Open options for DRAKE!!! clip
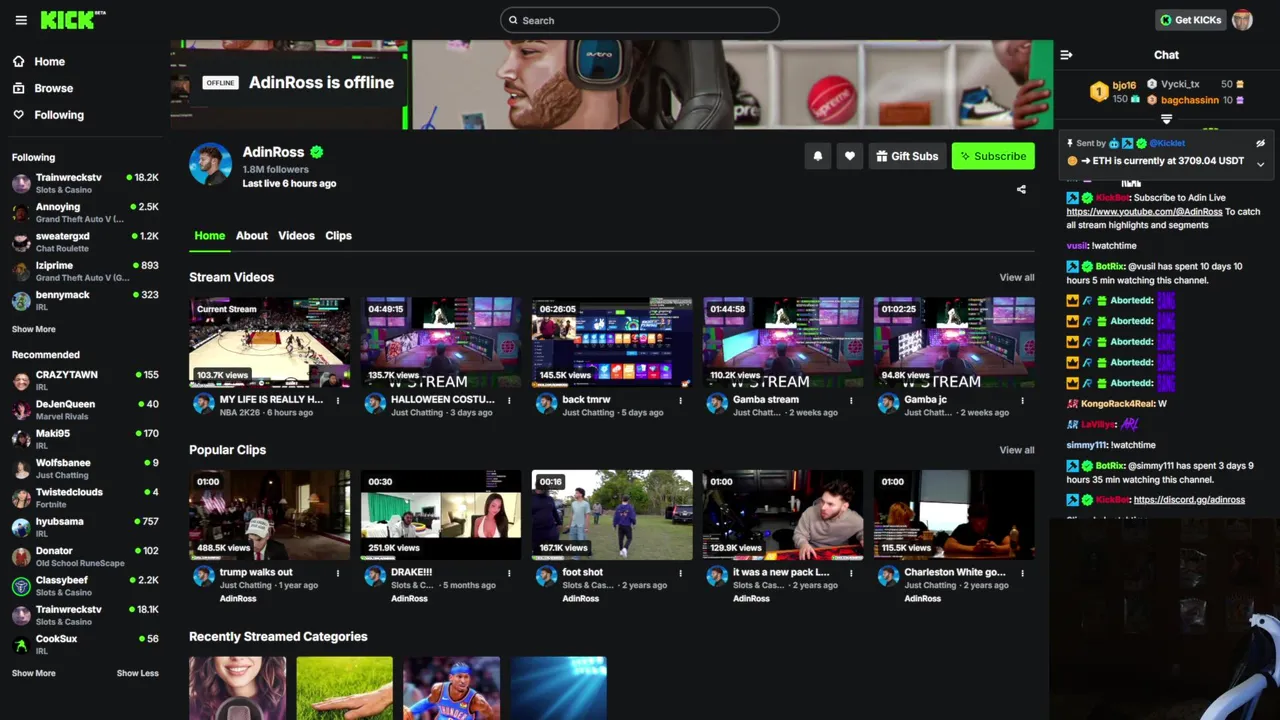The image size is (1280, 720). (x=509, y=574)
